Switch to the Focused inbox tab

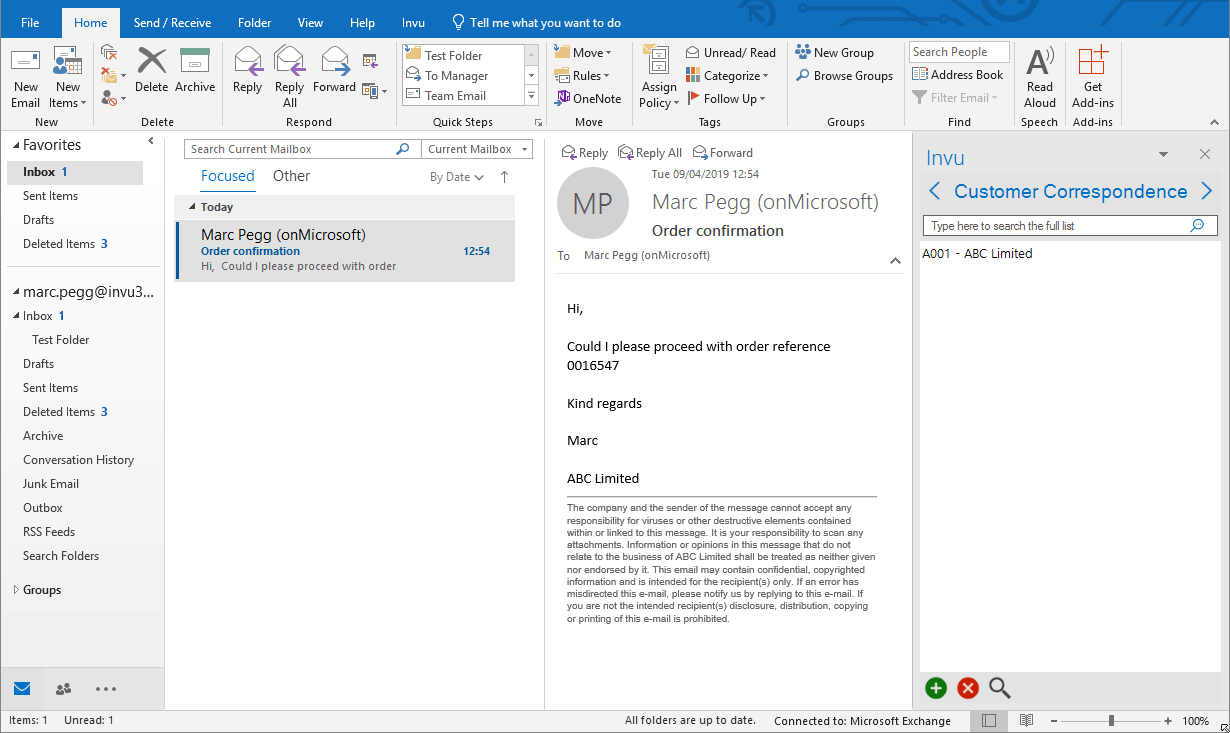click(x=228, y=176)
